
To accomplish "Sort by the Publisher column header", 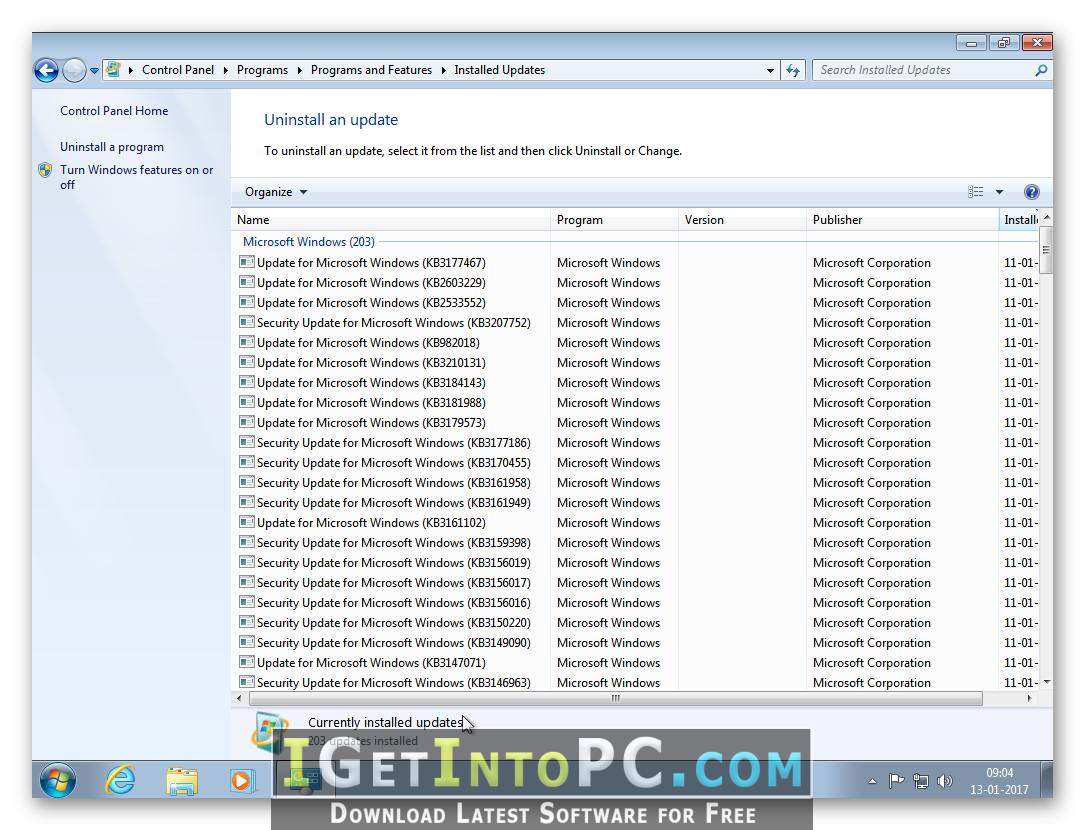I will (902, 219).
